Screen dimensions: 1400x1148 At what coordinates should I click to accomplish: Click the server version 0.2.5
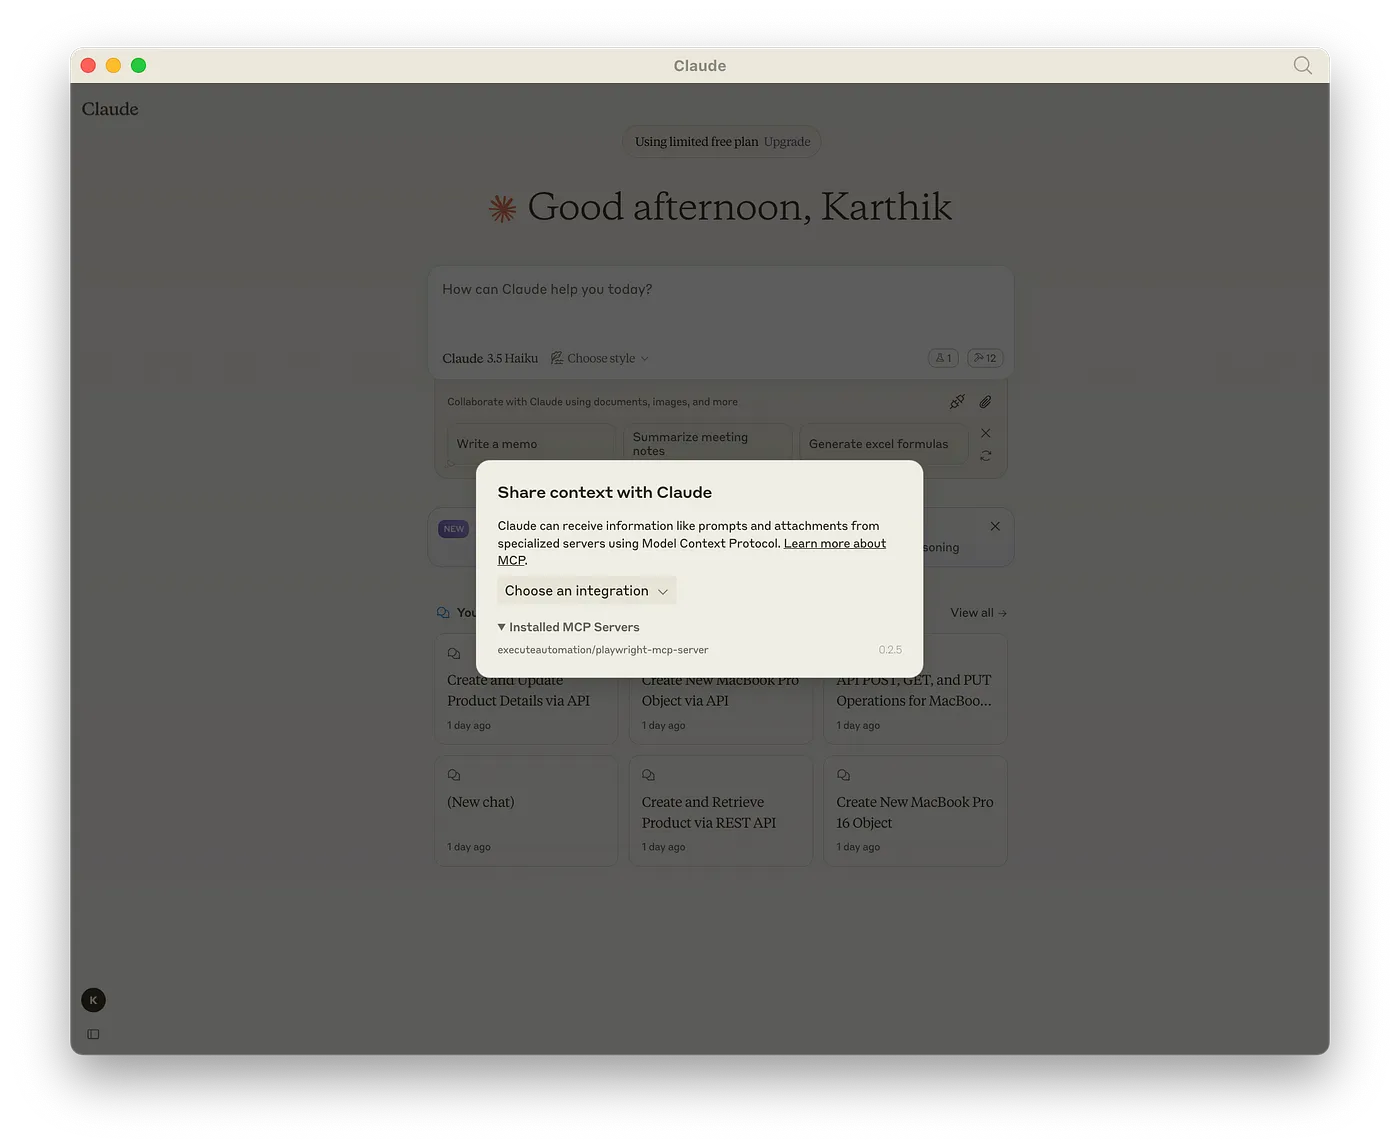tap(890, 650)
